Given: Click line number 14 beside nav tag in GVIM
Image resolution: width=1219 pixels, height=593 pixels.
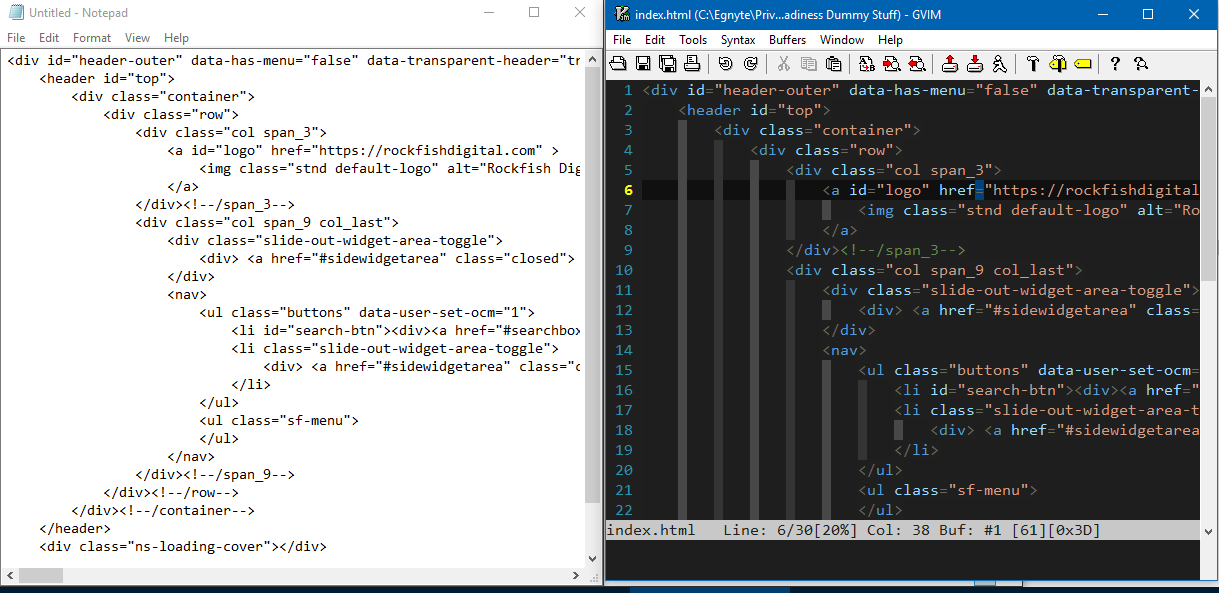Looking at the screenshot, I should coord(624,350).
